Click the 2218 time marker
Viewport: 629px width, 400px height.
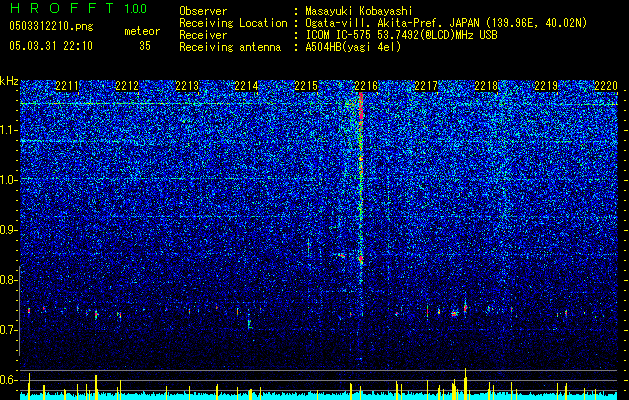click(486, 86)
